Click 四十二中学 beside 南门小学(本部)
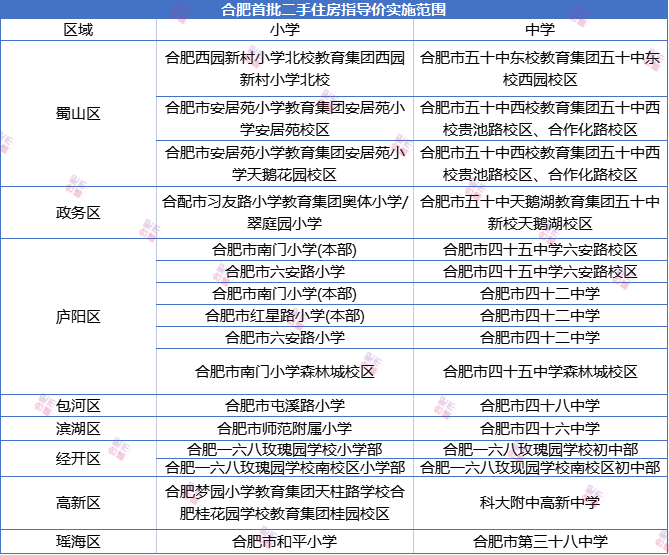 pyautogui.click(x=540, y=293)
